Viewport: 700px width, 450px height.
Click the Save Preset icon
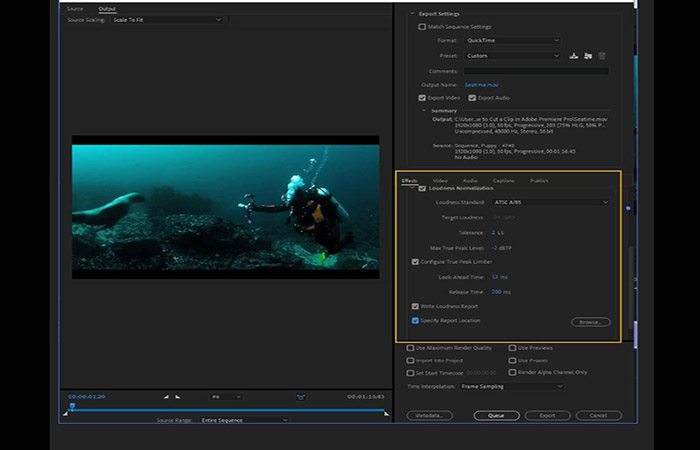(574, 56)
